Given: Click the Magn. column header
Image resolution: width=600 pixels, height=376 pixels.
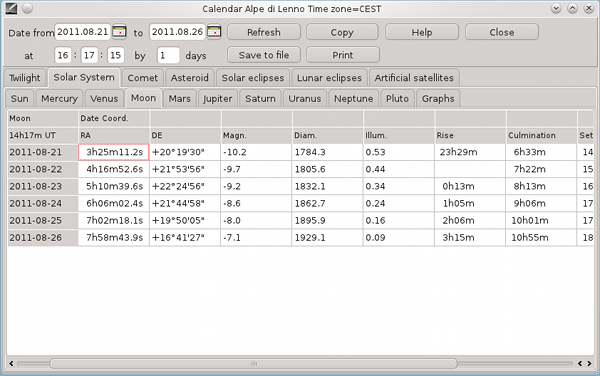Looking at the screenshot, I should click(x=256, y=135).
